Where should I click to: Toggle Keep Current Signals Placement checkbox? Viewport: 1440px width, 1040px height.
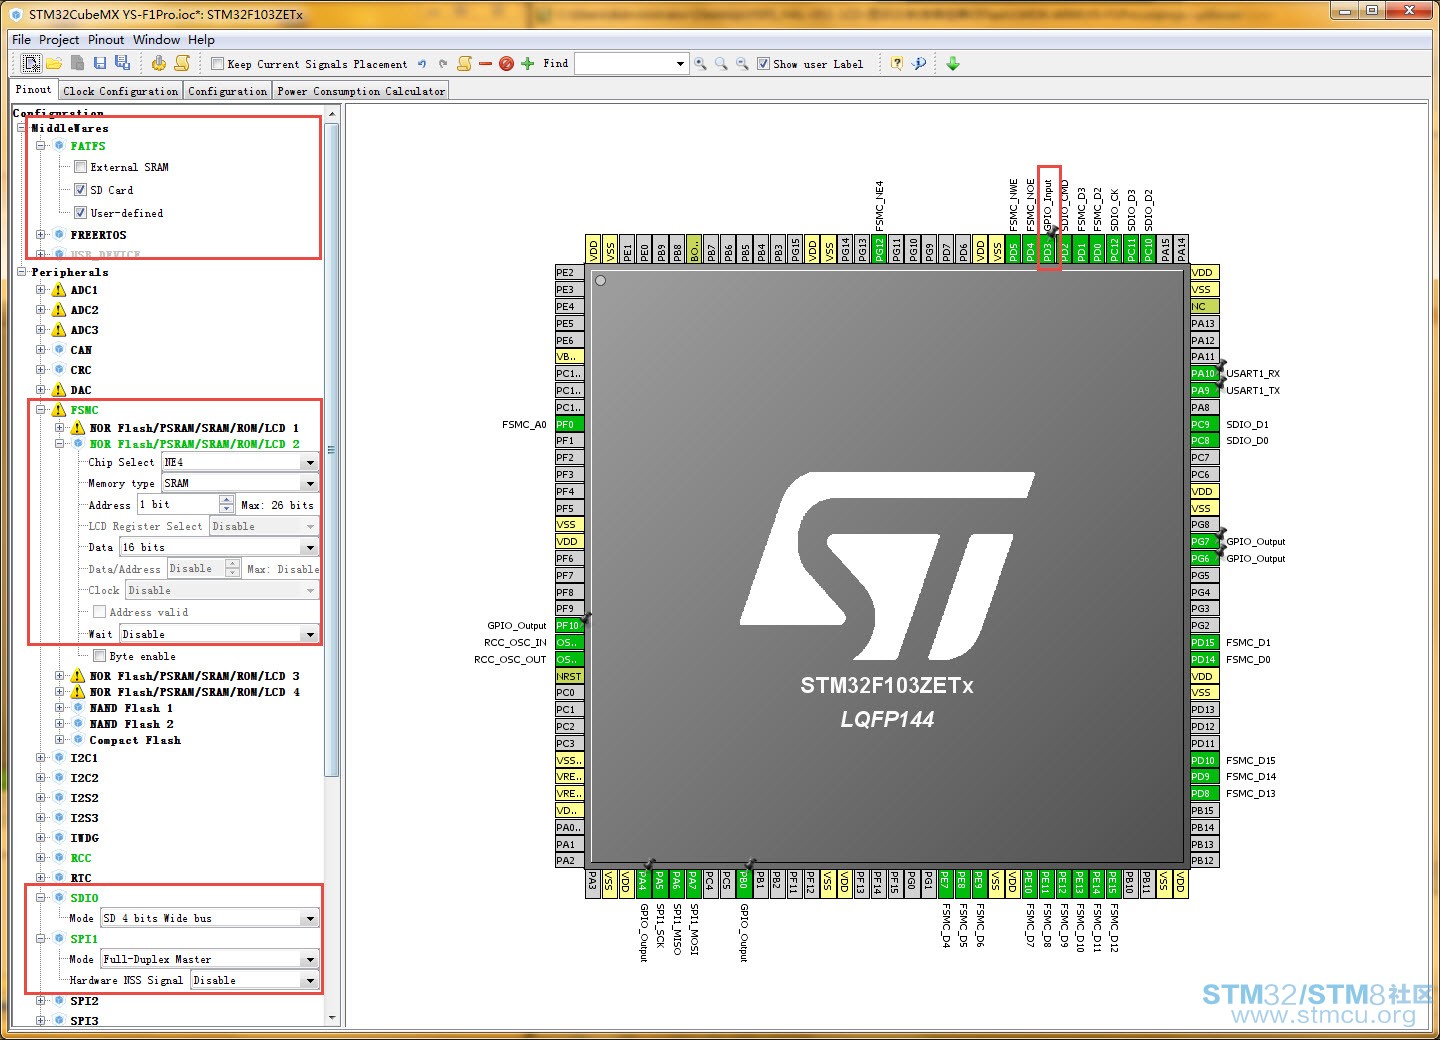(217, 64)
